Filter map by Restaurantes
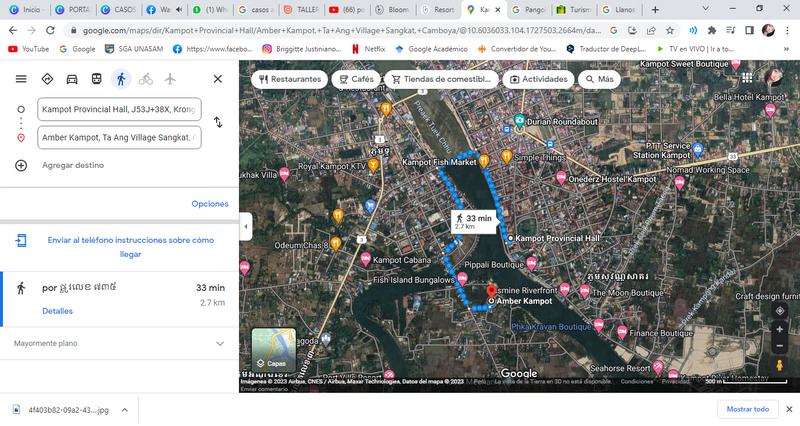 tap(290, 79)
